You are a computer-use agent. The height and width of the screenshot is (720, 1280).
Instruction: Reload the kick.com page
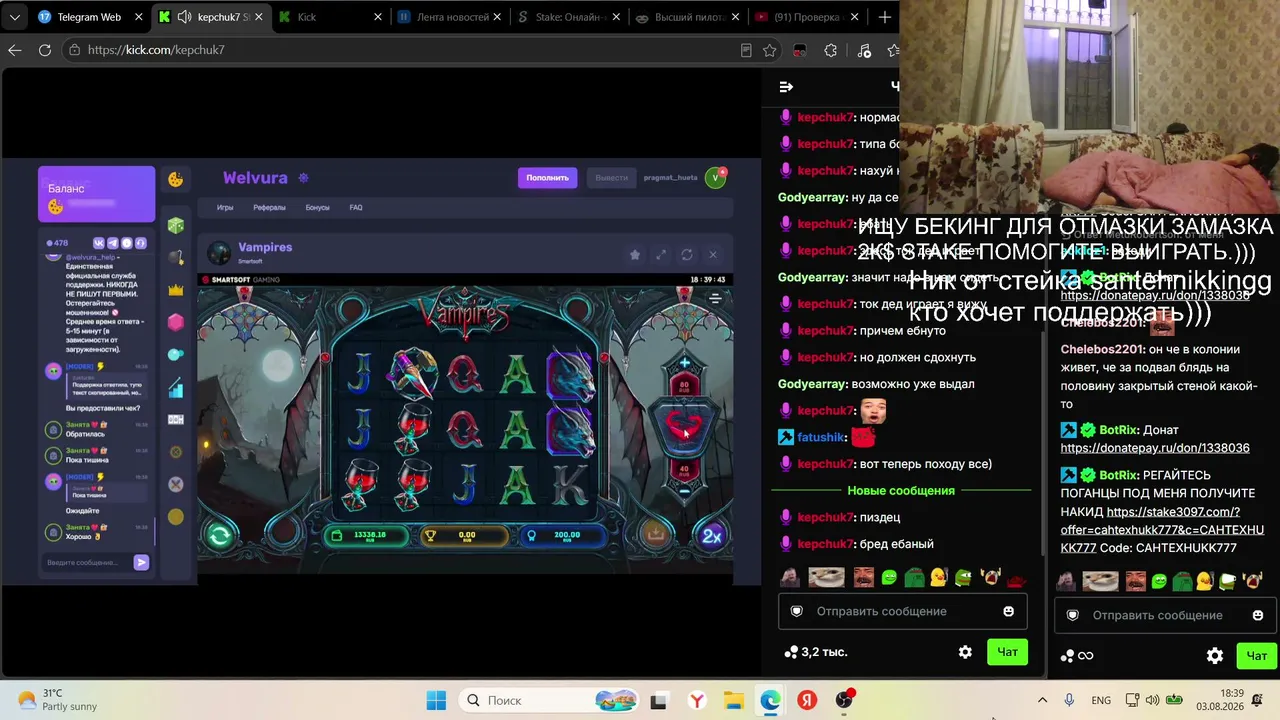tap(45, 50)
